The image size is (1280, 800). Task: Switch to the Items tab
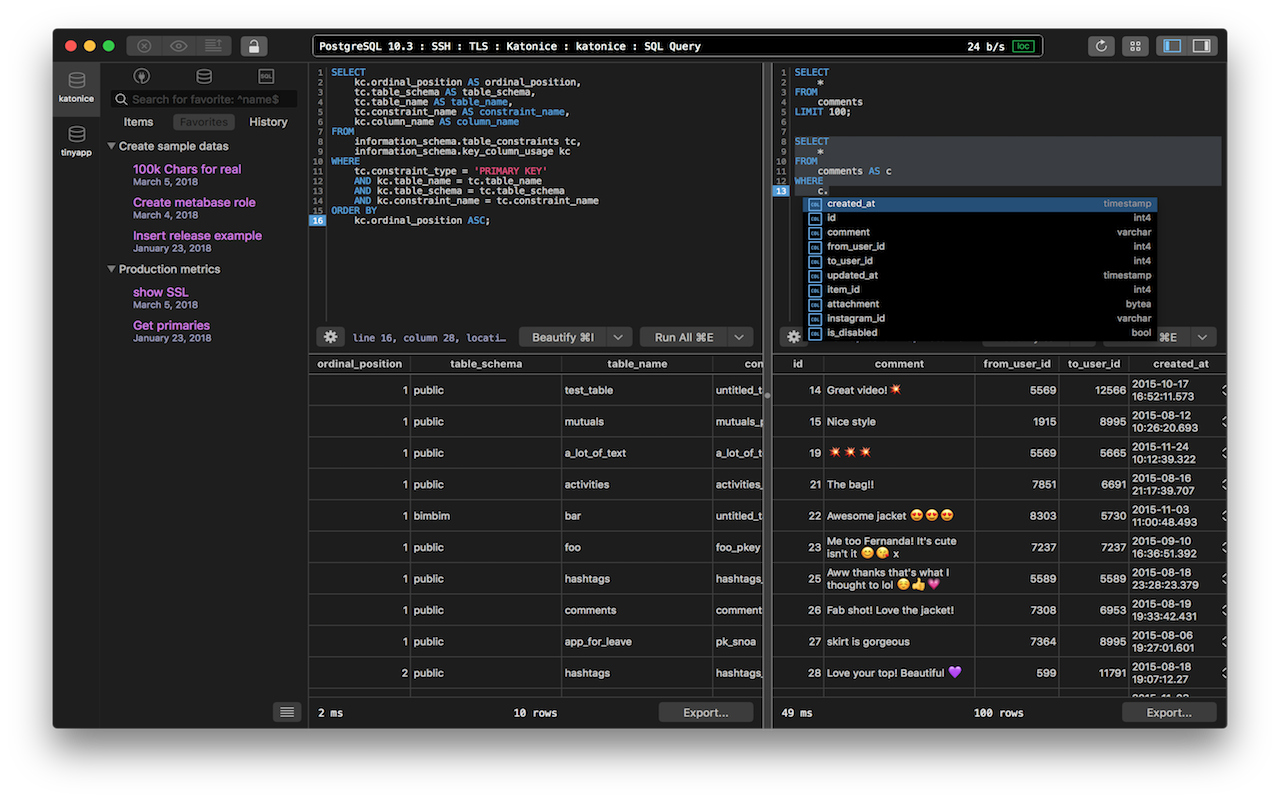pyautogui.click(x=138, y=121)
